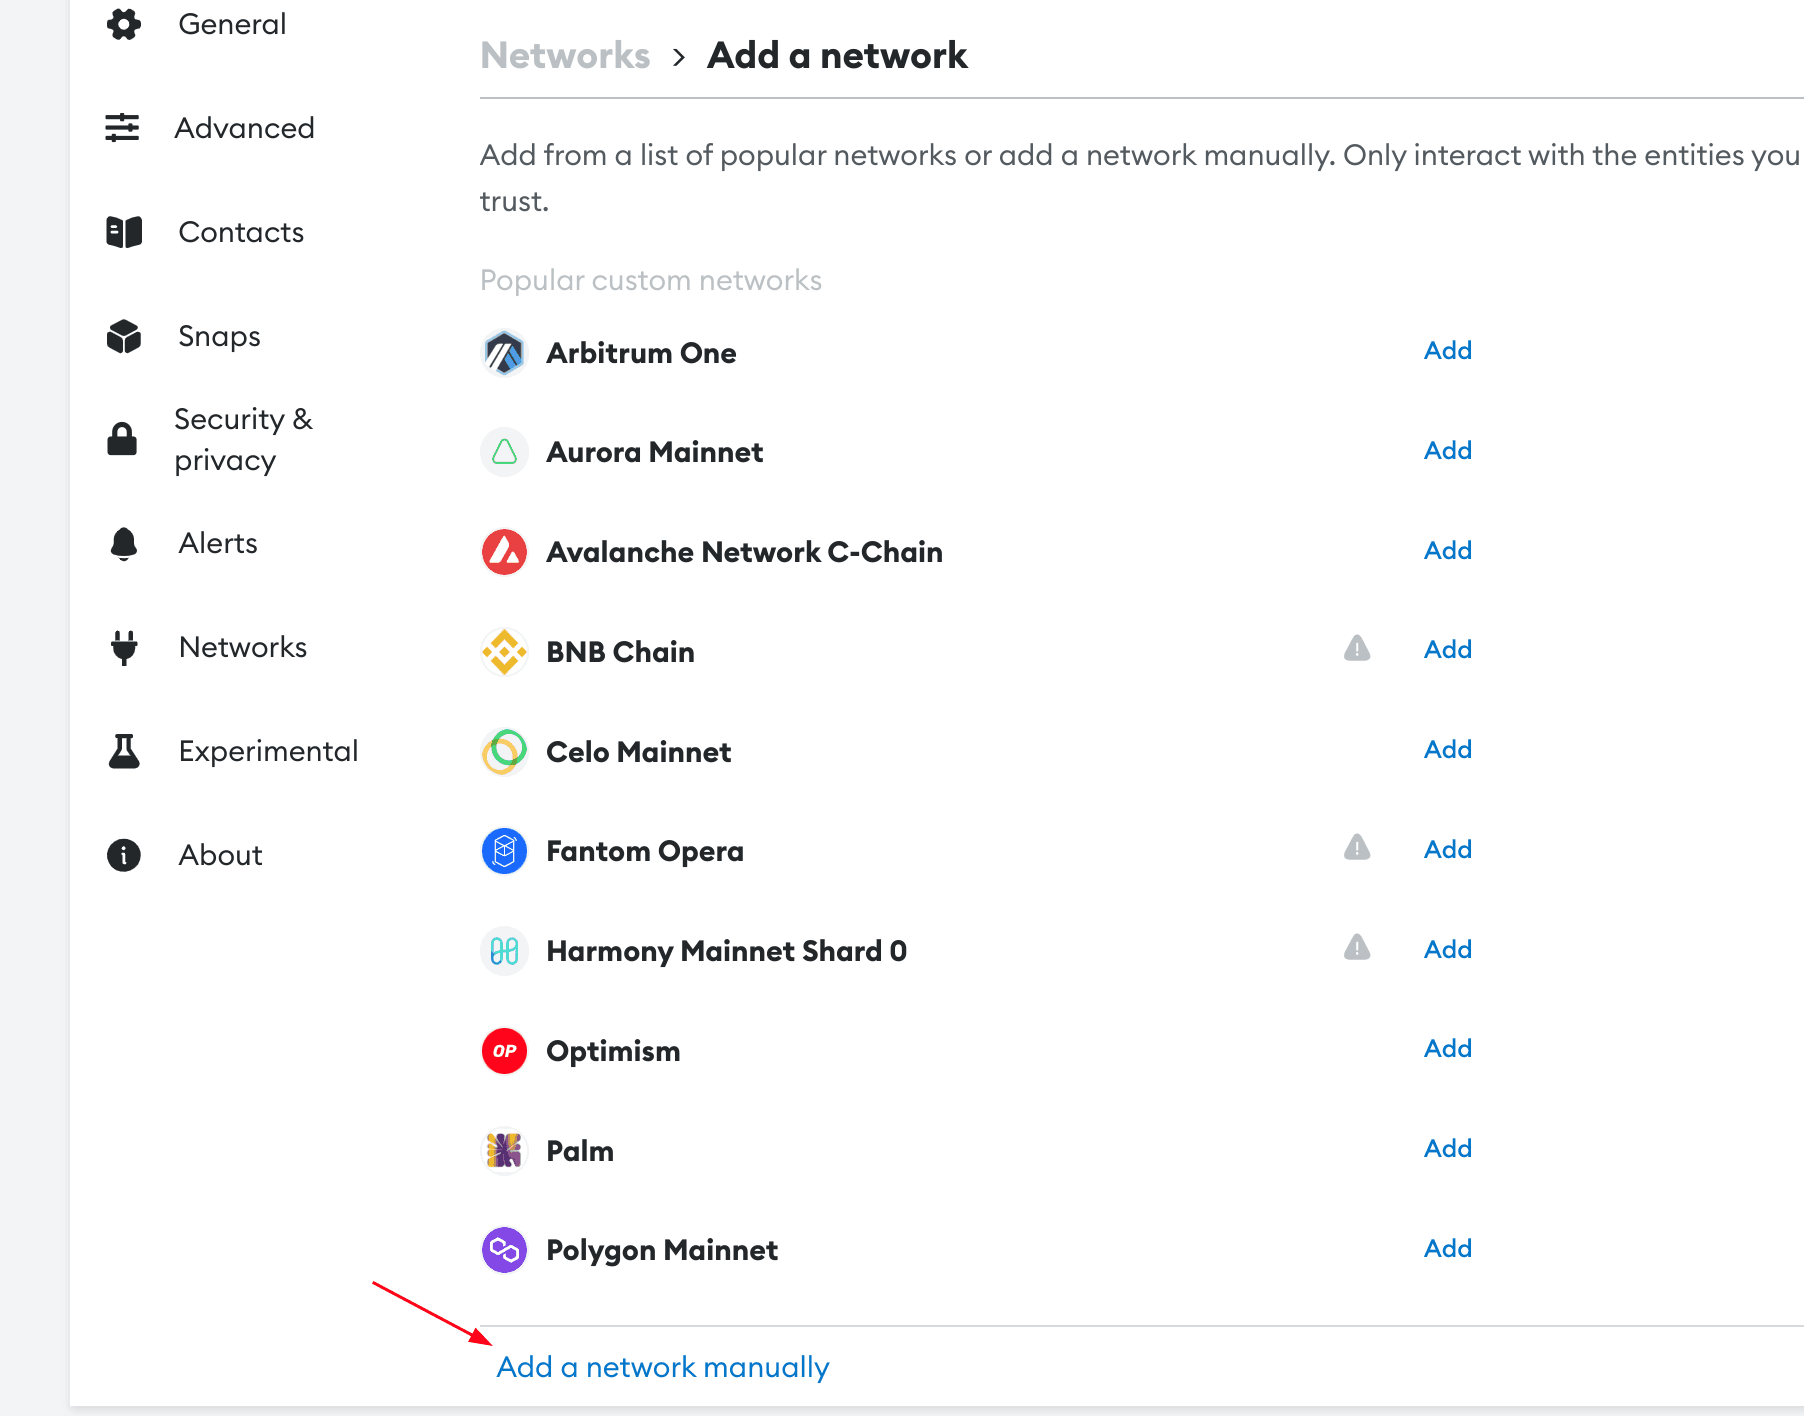1804x1416 pixels.
Task: Click the Avalanche Network C-Chain logo
Action: click(x=505, y=552)
